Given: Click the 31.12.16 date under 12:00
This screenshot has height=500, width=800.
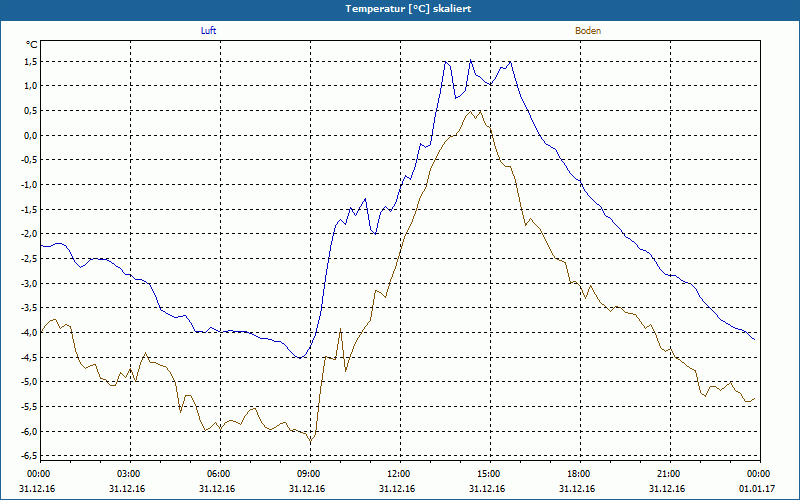Looking at the screenshot, I should 397,489.
